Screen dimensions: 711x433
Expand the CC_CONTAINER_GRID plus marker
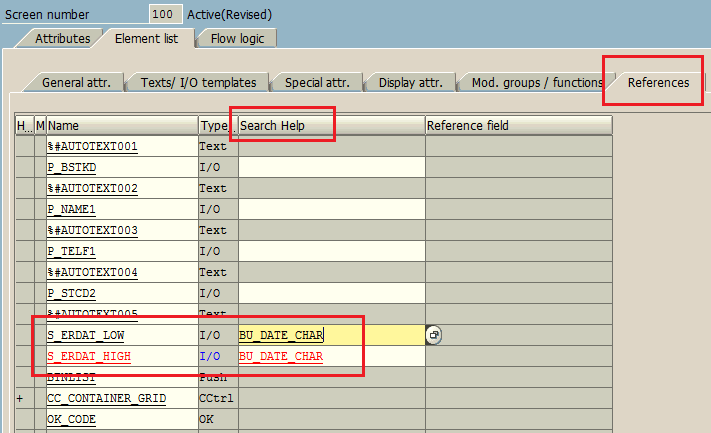coord(19,398)
